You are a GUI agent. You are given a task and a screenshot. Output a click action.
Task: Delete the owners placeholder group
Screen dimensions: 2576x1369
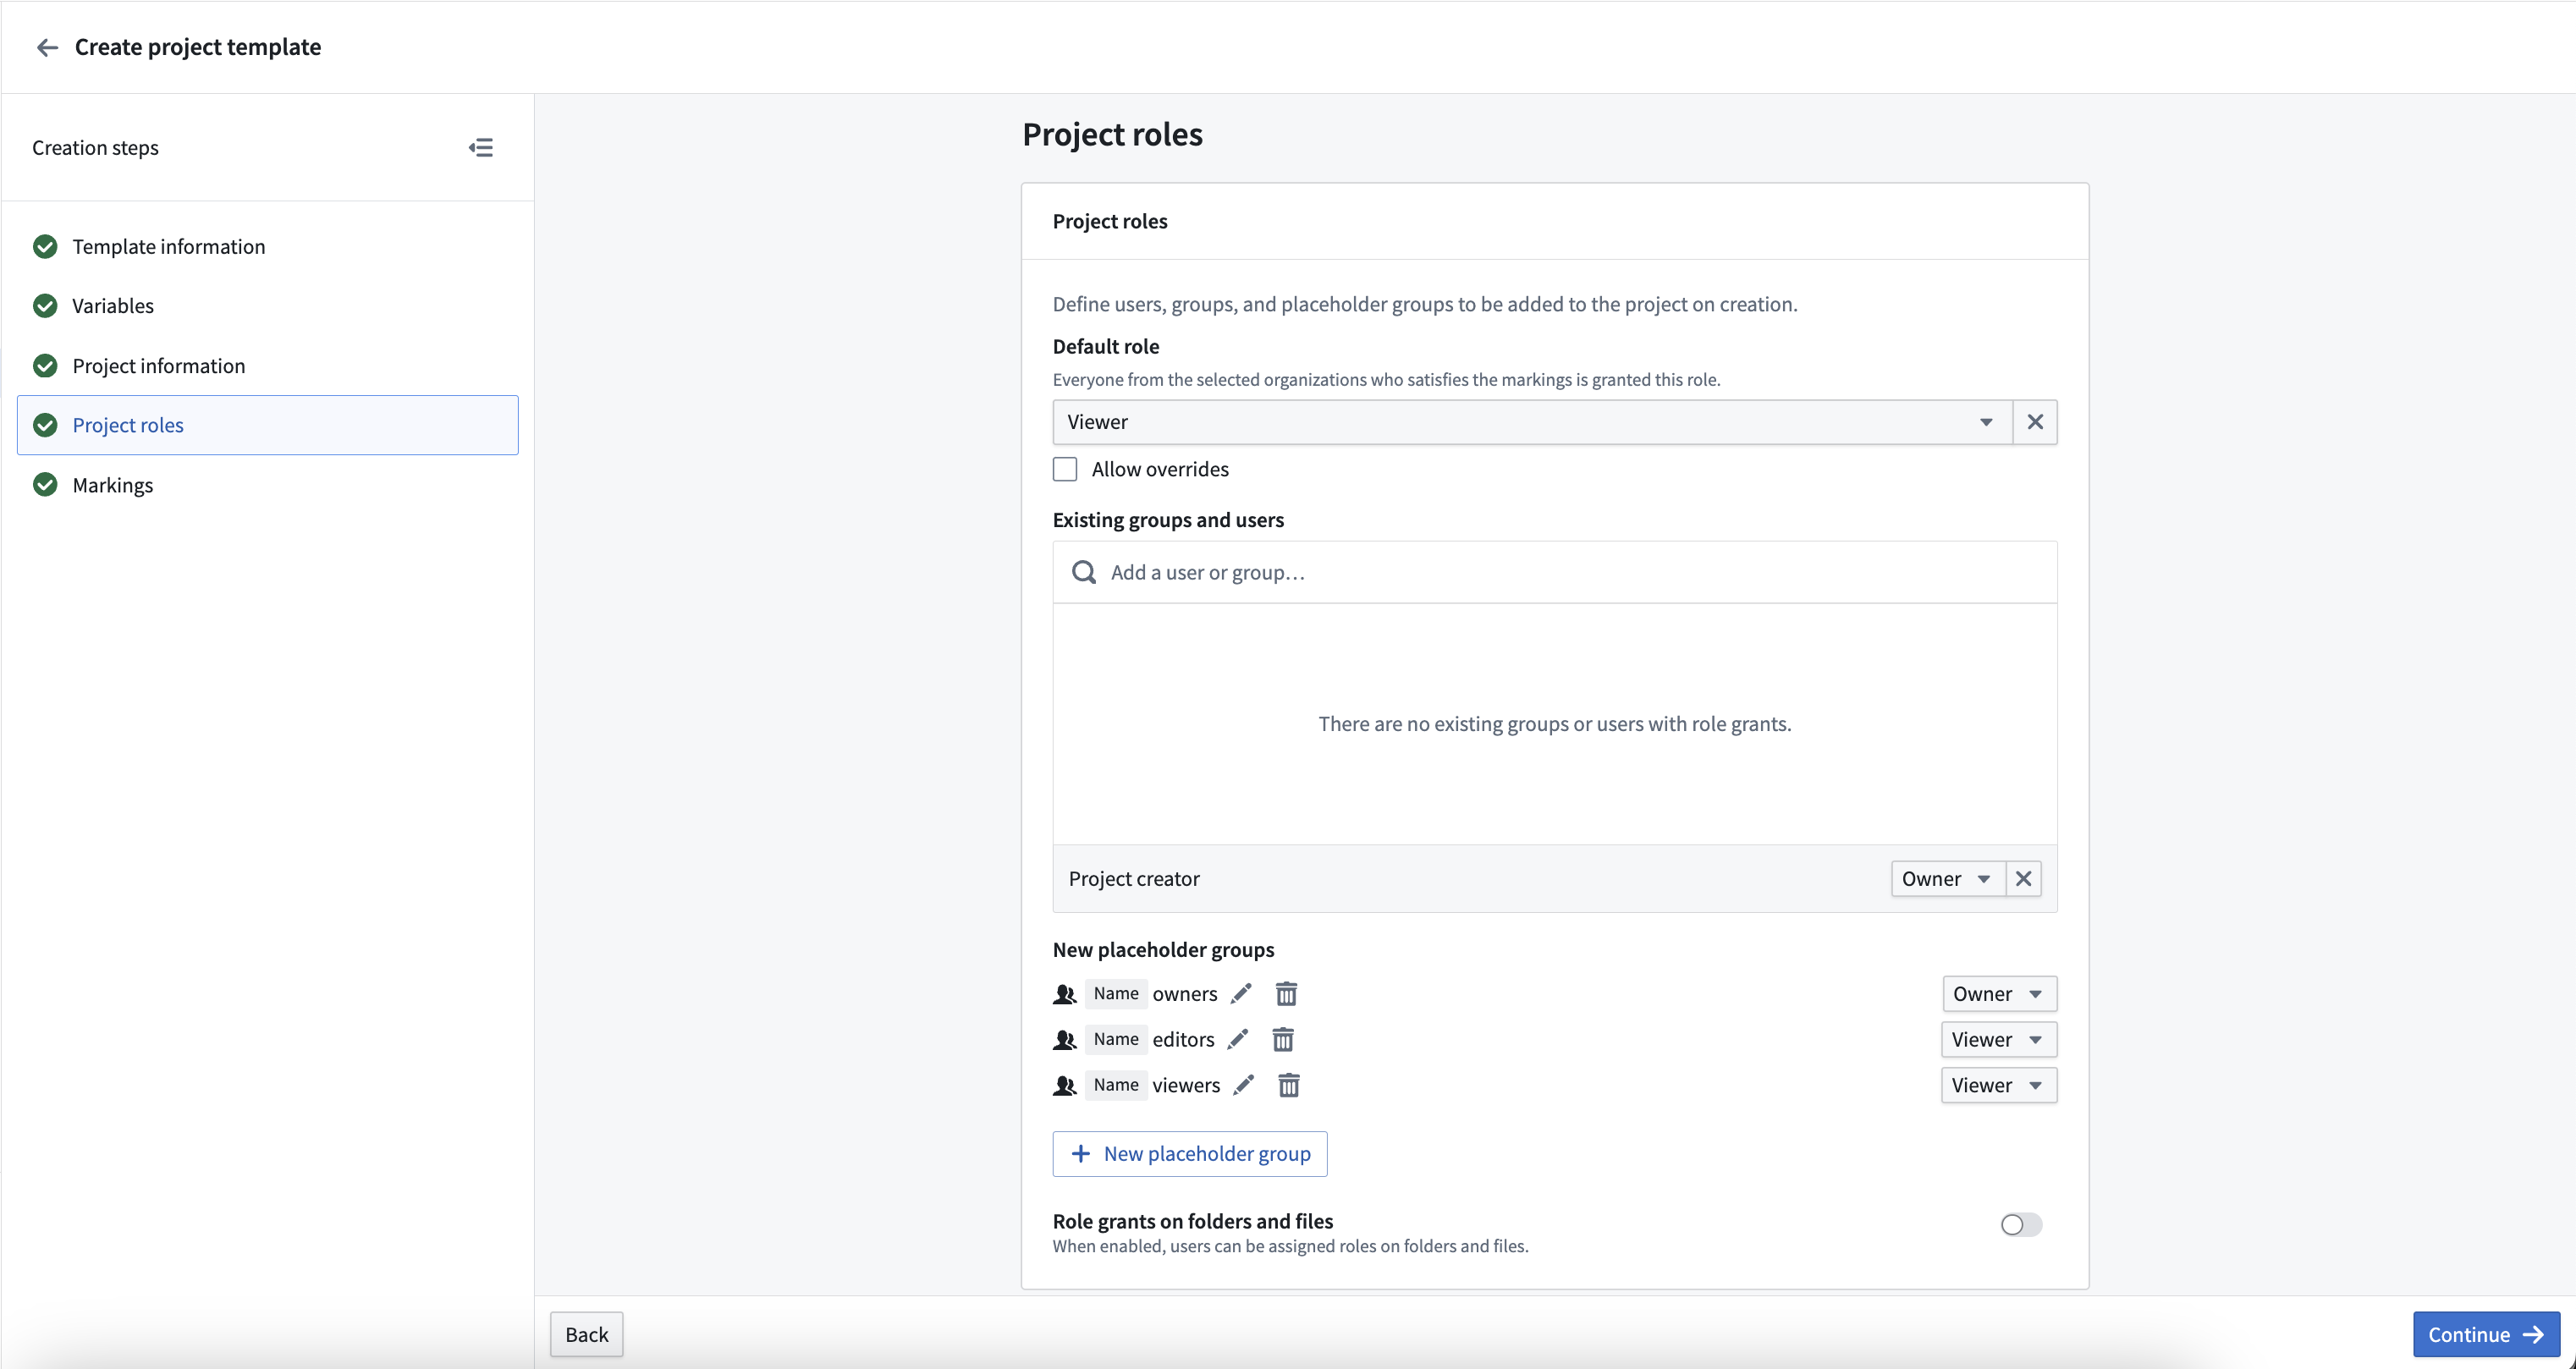(x=1286, y=994)
